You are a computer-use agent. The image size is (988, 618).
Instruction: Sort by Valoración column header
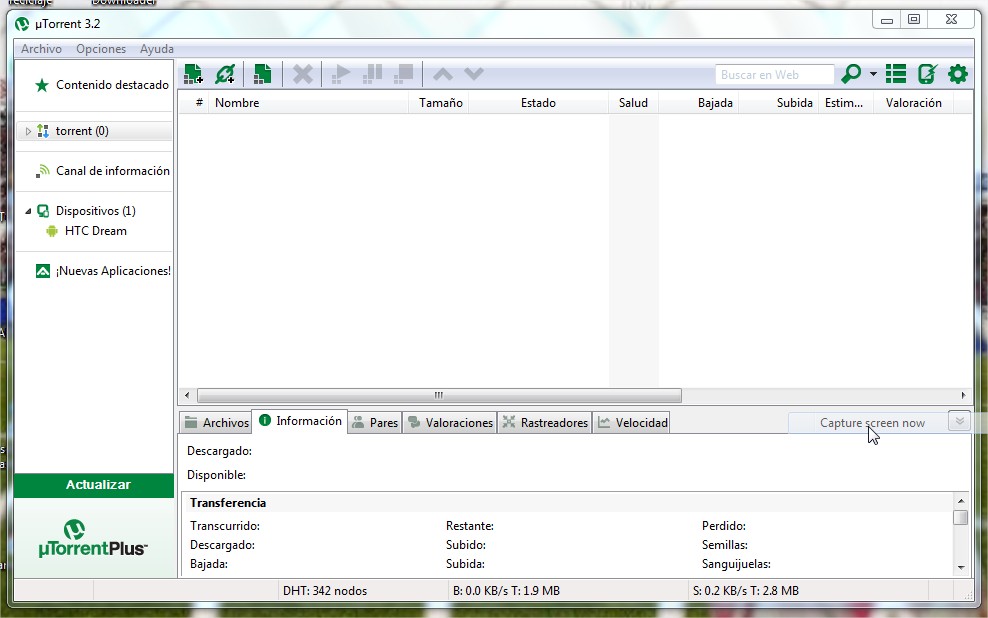pos(914,103)
